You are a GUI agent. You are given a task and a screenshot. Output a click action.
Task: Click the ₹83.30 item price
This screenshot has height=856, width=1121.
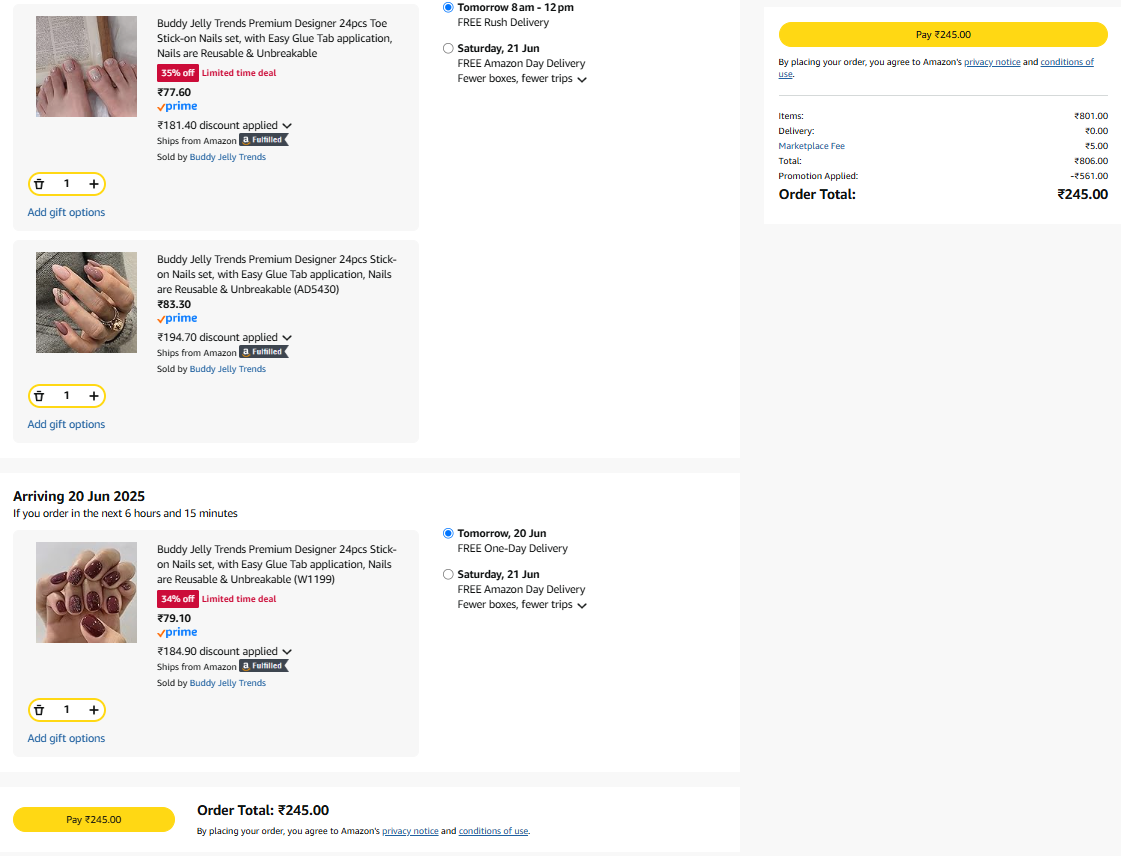(174, 305)
